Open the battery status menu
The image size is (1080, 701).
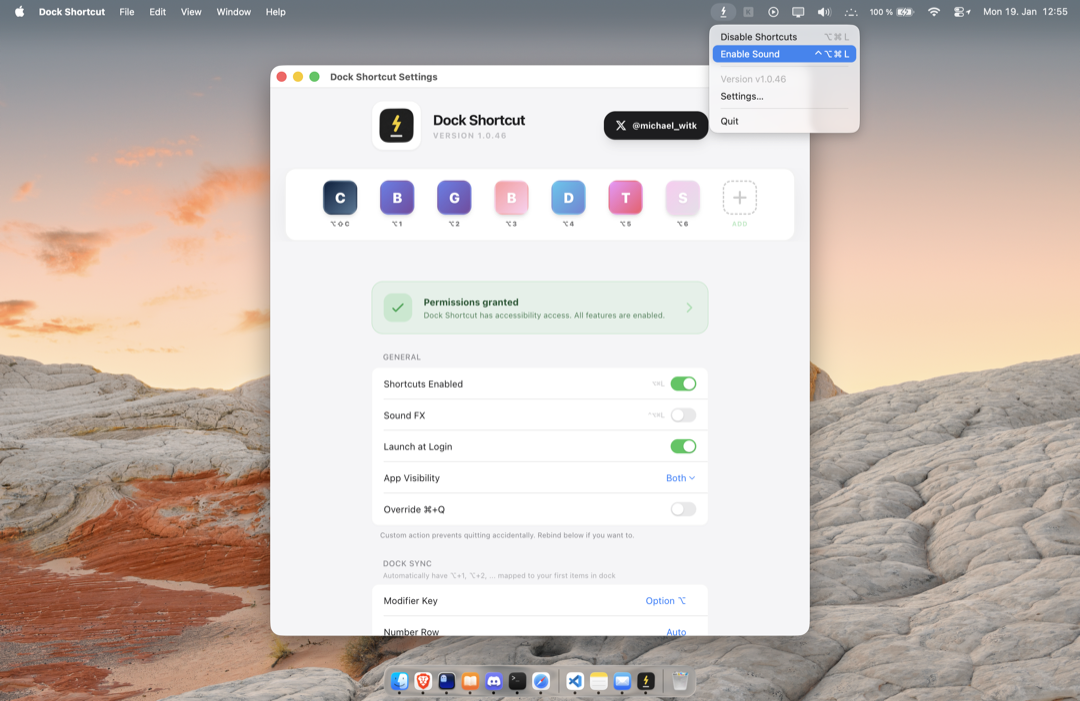click(891, 12)
